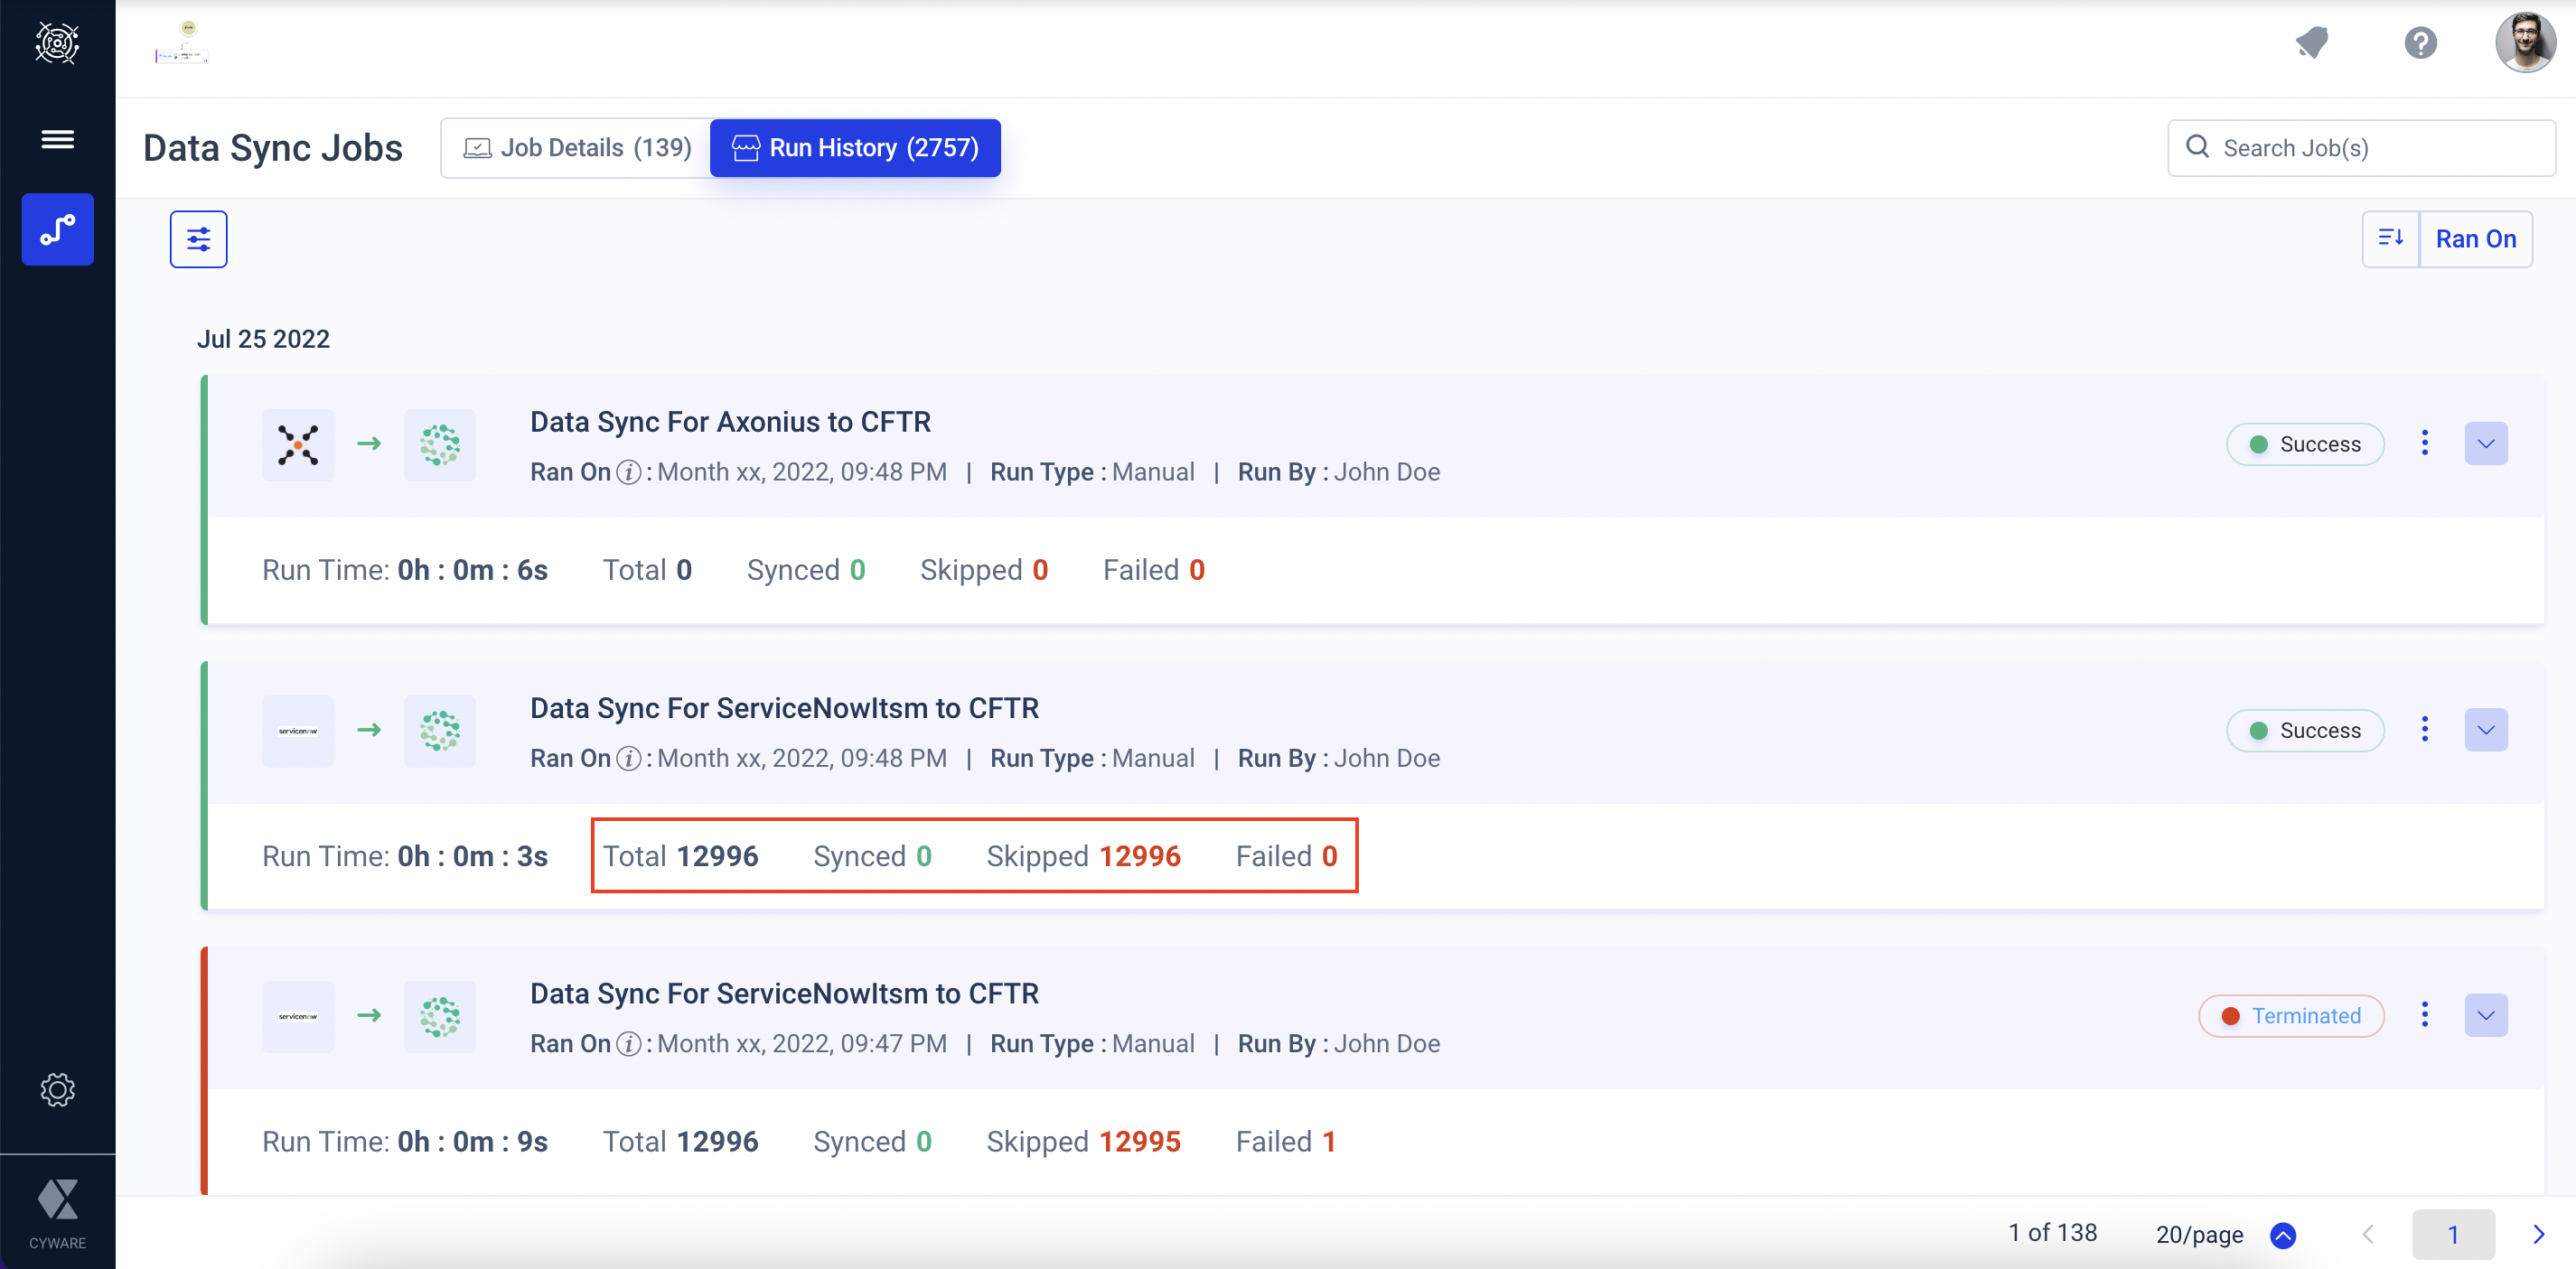Toggle the sort order icon
The image size is (2576, 1269).
coord(2390,239)
